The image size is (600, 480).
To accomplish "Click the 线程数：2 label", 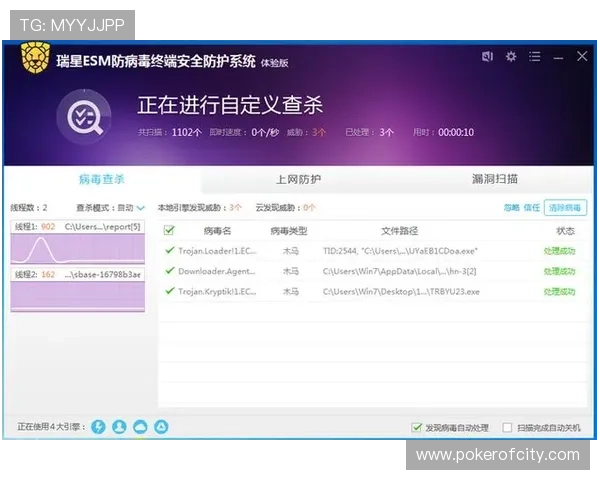I will (x=29, y=208).
